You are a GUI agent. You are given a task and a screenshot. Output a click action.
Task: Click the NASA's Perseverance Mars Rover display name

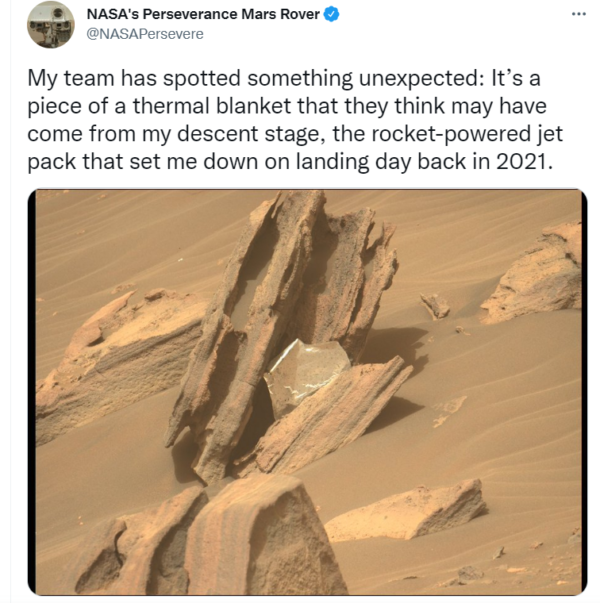point(203,14)
